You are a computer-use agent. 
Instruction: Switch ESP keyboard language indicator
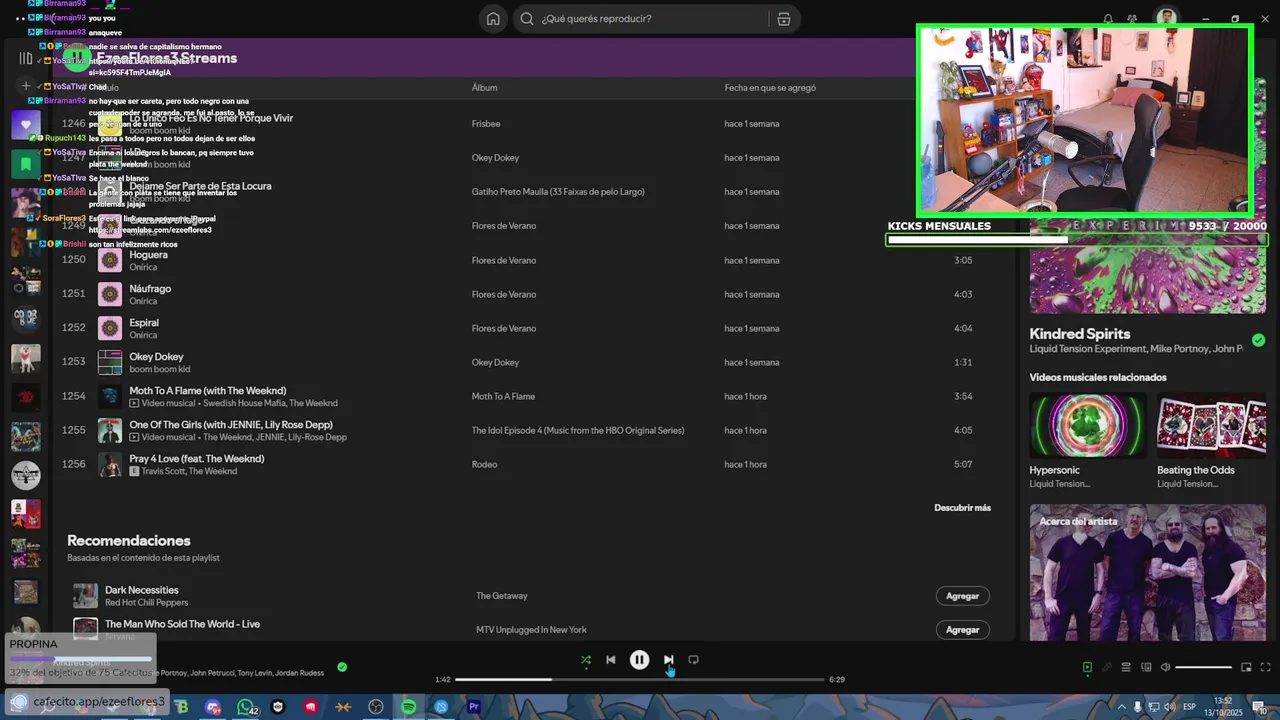tap(1189, 707)
